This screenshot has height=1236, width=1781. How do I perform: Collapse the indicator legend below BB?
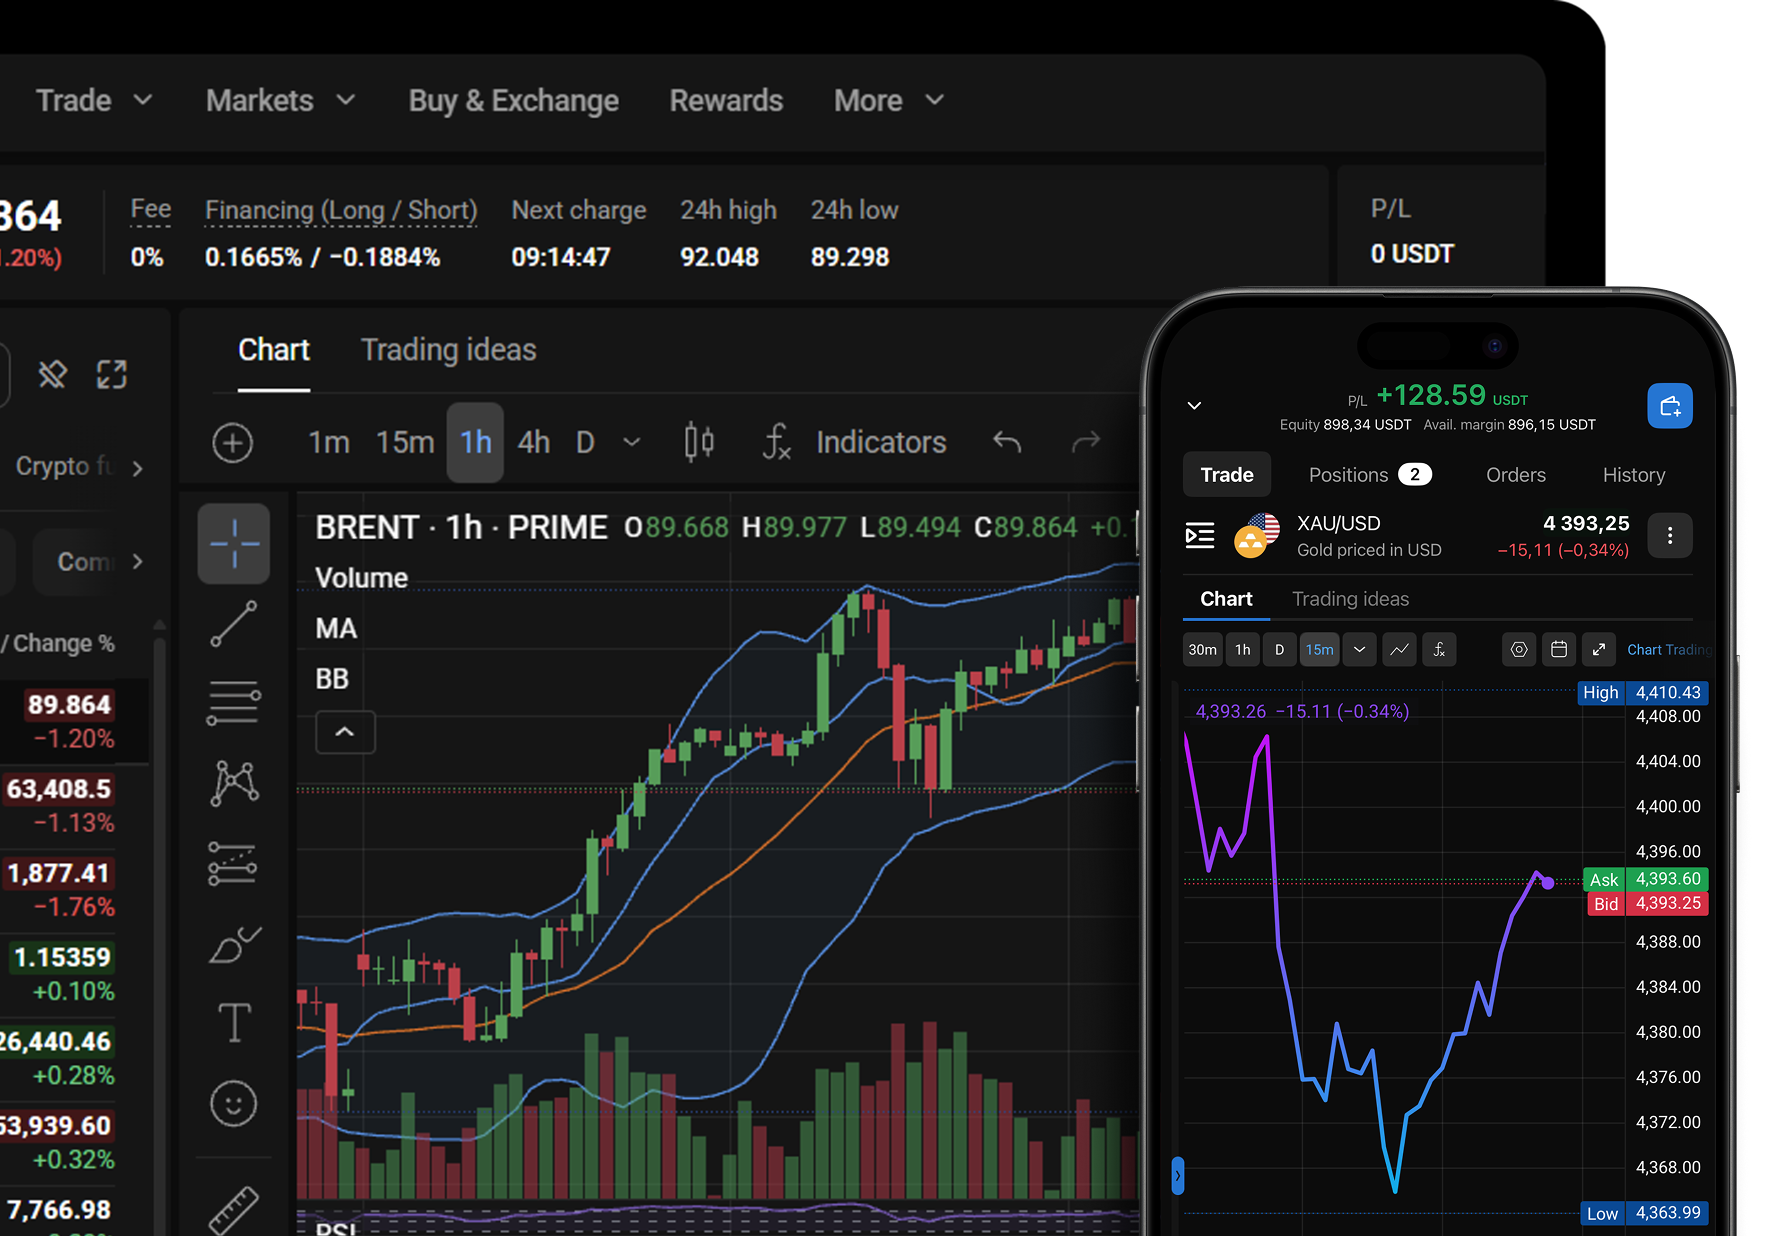(345, 732)
